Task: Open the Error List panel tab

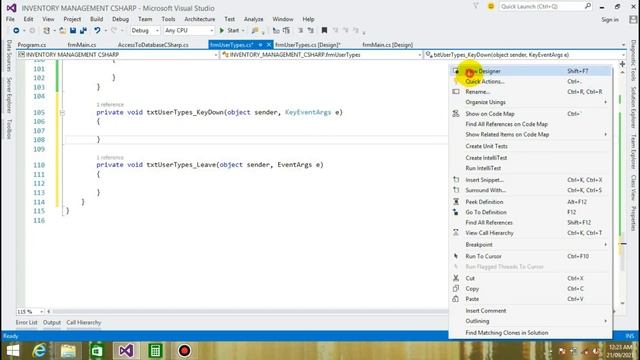Action: click(27, 322)
